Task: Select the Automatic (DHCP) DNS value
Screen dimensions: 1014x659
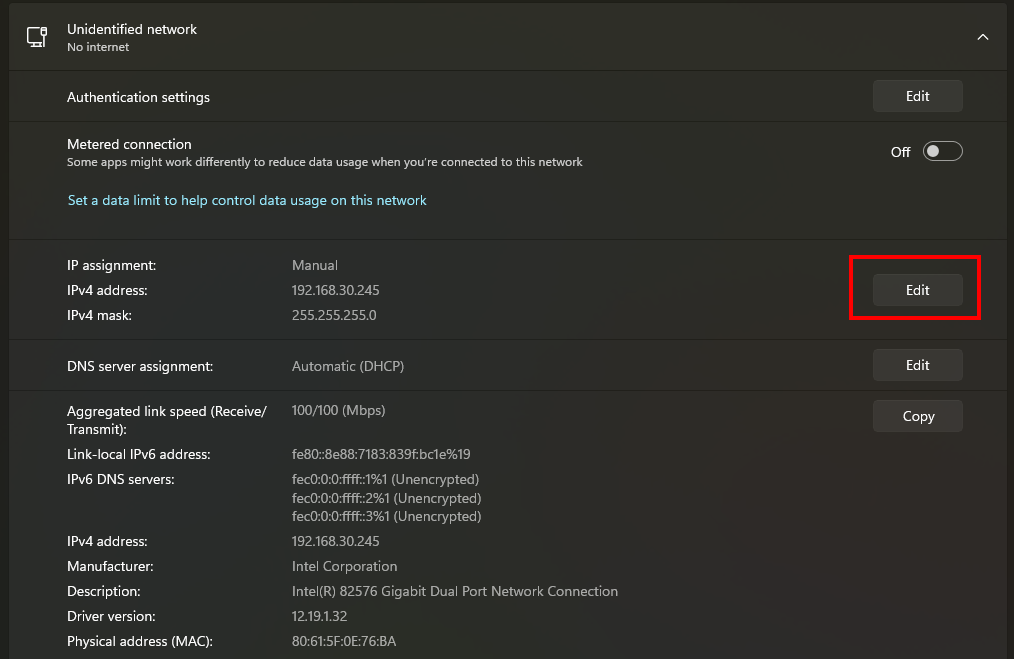Action: point(347,366)
